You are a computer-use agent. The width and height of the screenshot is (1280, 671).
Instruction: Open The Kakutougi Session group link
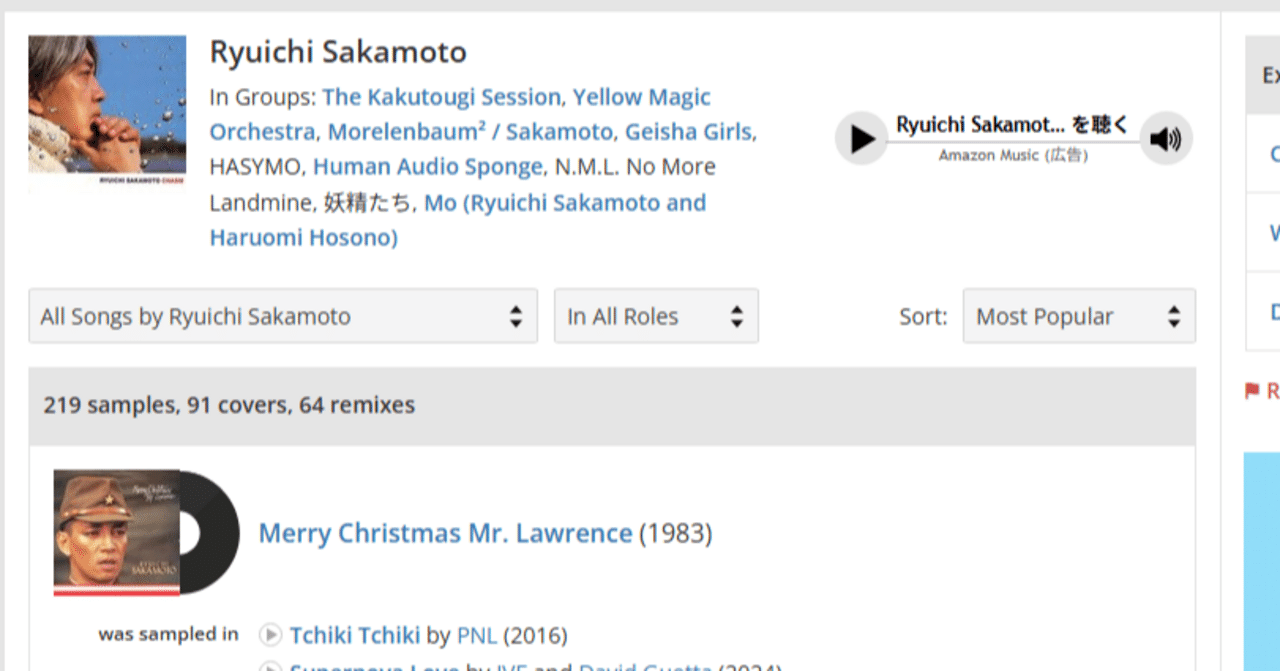441,97
